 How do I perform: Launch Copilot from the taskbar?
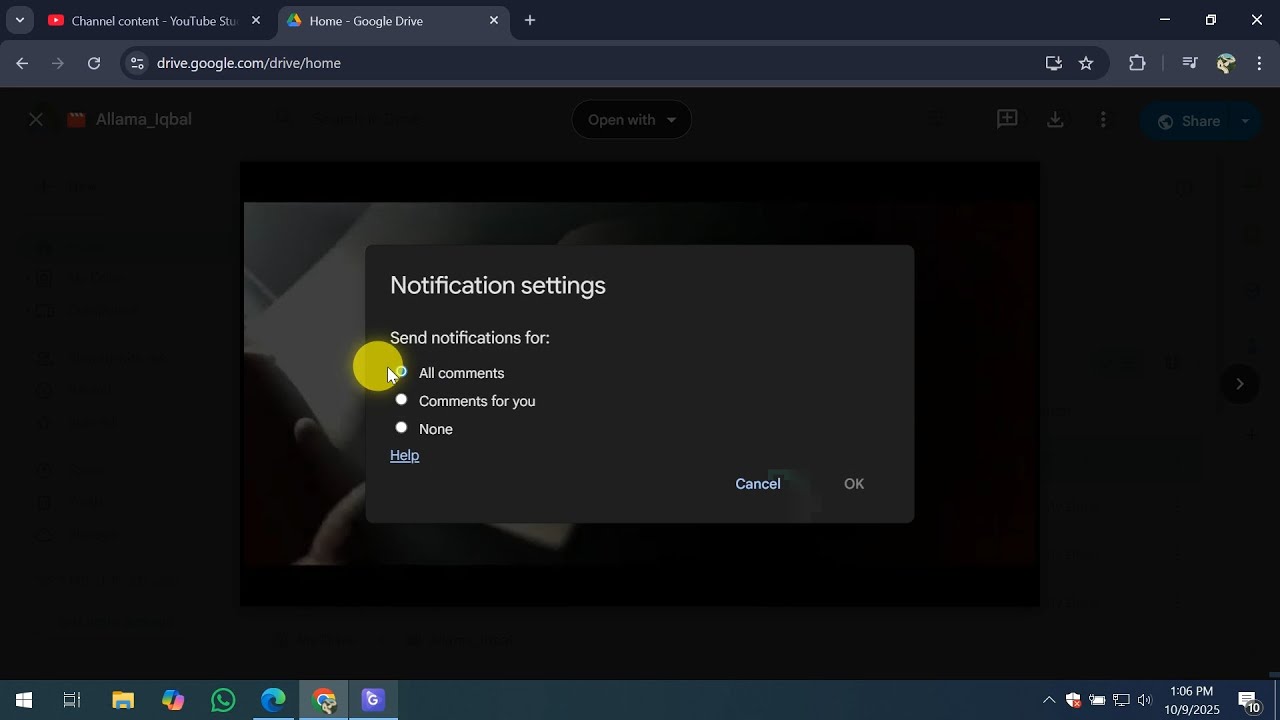pos(173,700)
